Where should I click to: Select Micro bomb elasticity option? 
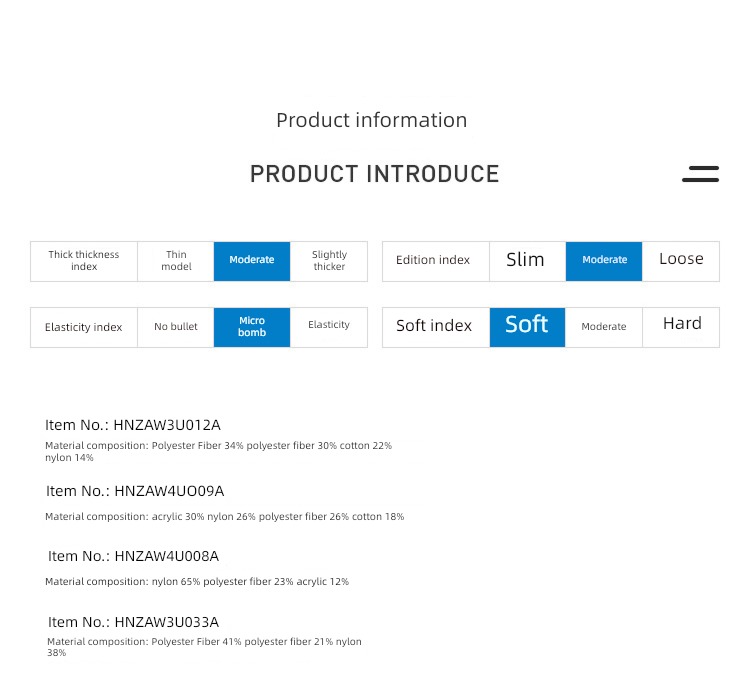click(252, 327)
